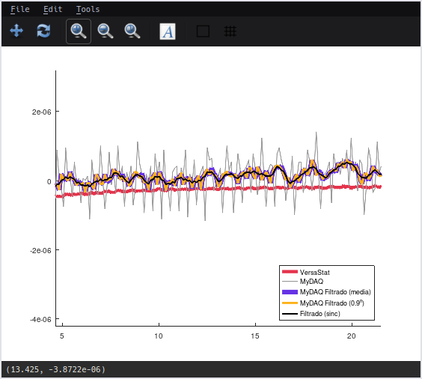Click the -2e-06 y-axis tick label
The image size is (422, 379).
pos(41,250)
